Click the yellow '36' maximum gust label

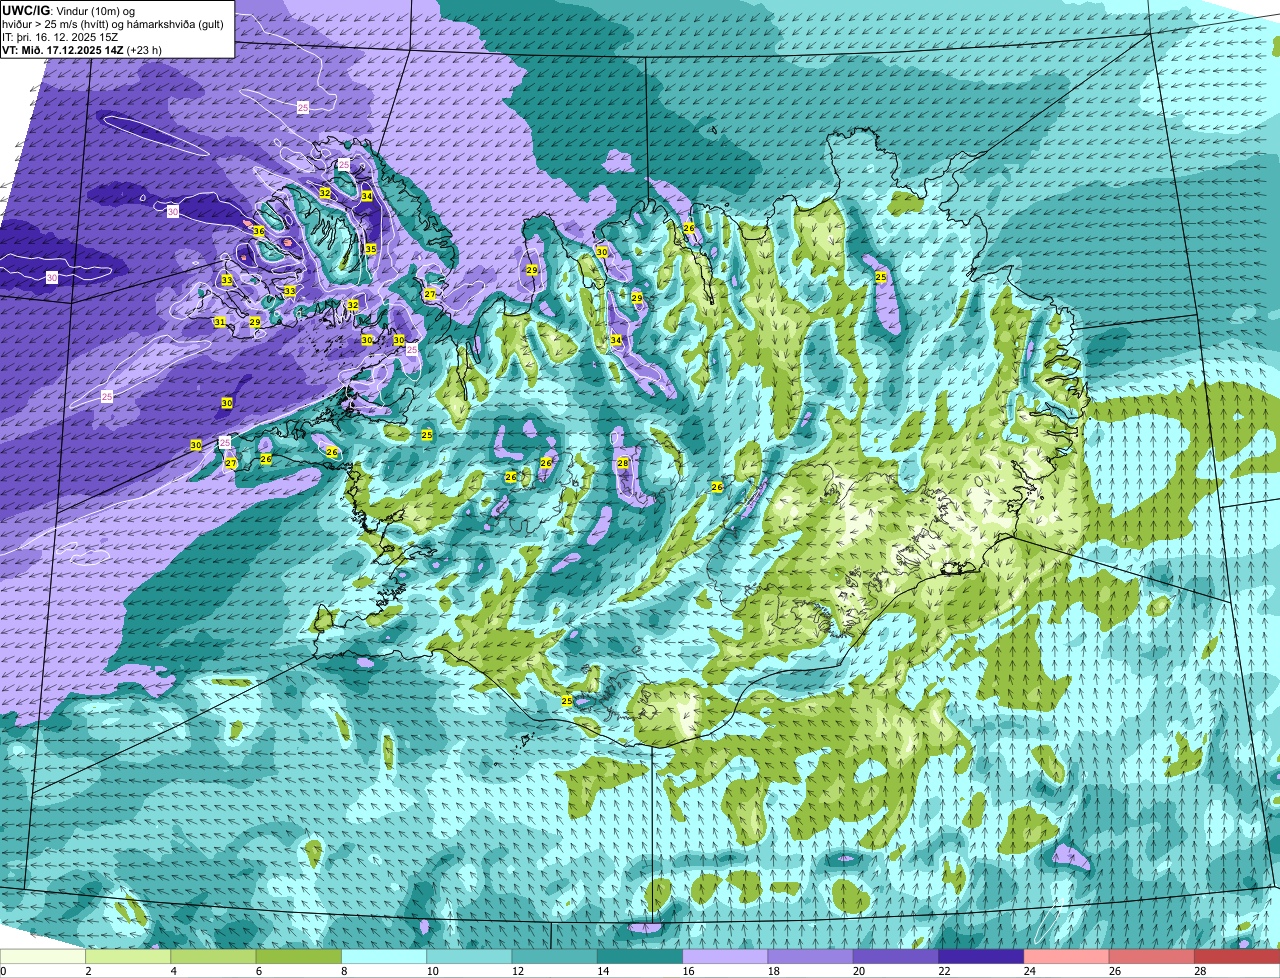point(258,231)
